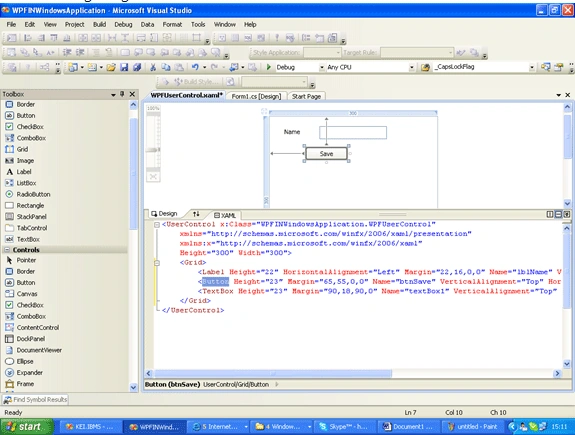575x435 pixels.
Task: Click the highlighted Button tag in XAML
Action: click(x=215, y=282)
